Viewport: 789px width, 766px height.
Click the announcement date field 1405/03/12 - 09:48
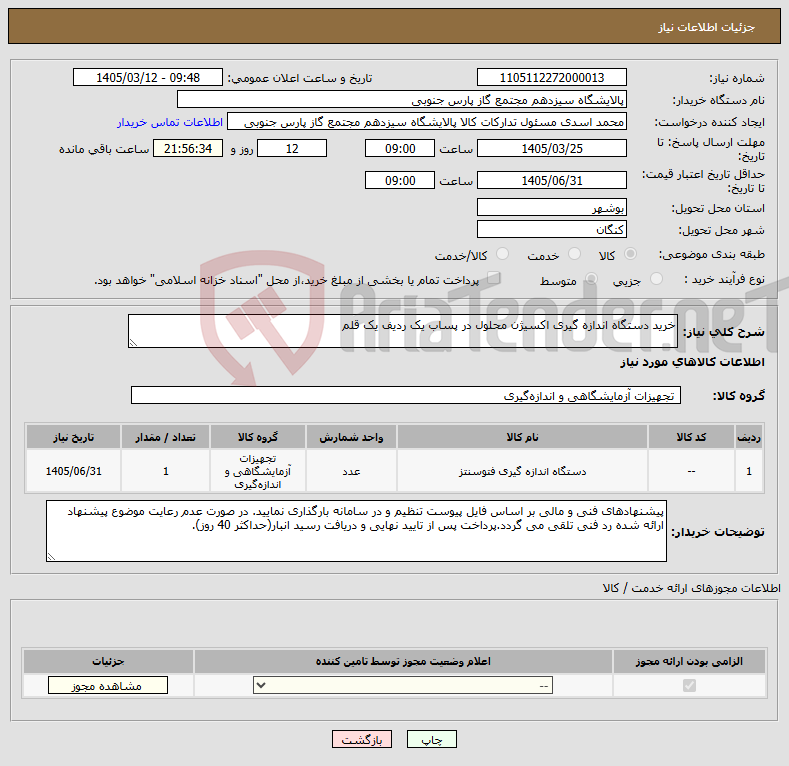click(148, 78)
